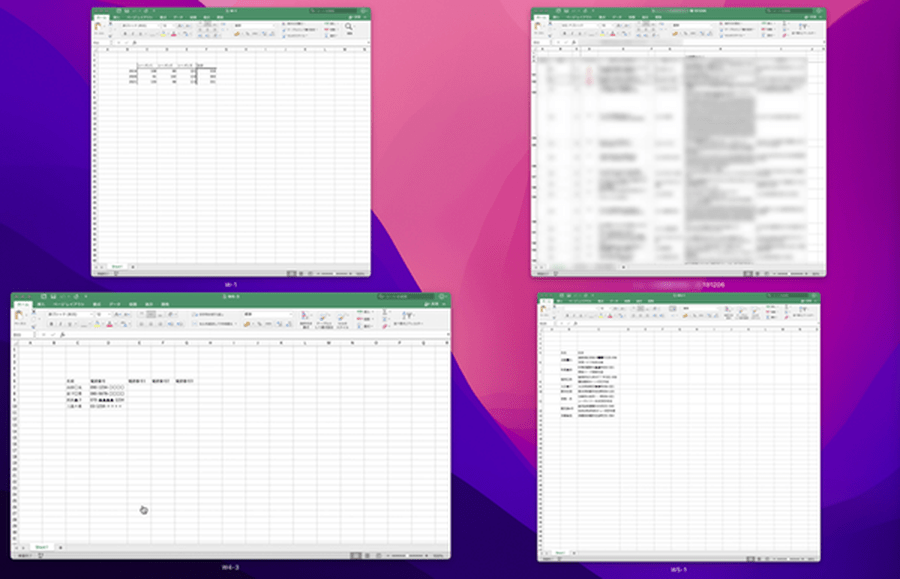Open the font name dropdown in the phone-list window
Viewport: 900px width, 579px height.
point(91,314)
